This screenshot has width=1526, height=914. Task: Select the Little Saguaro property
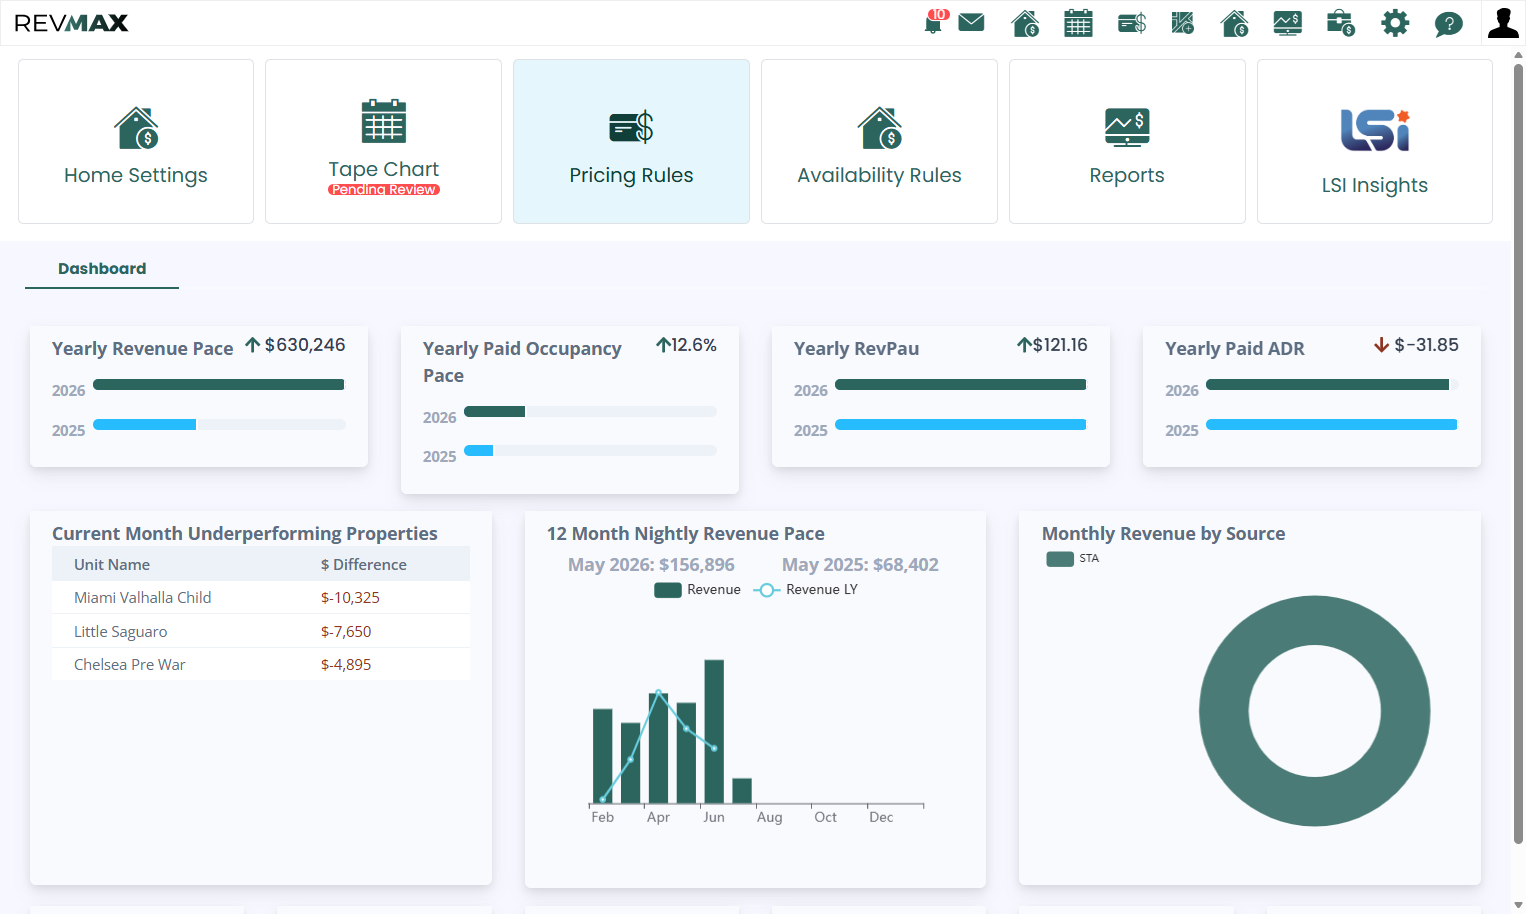pyautogui.click(x=121, y=632)
